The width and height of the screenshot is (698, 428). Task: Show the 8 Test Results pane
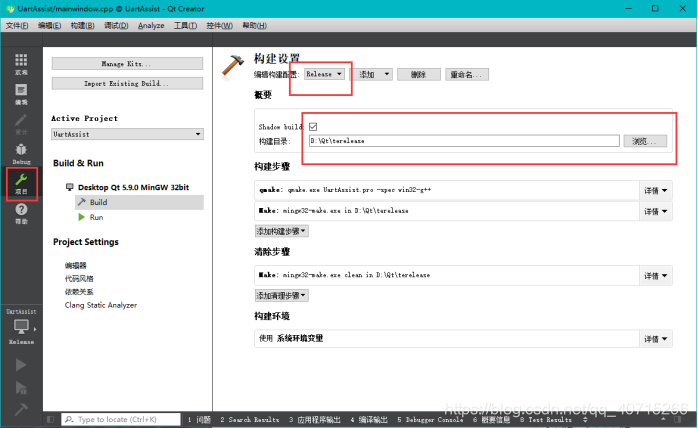point(546,420)
